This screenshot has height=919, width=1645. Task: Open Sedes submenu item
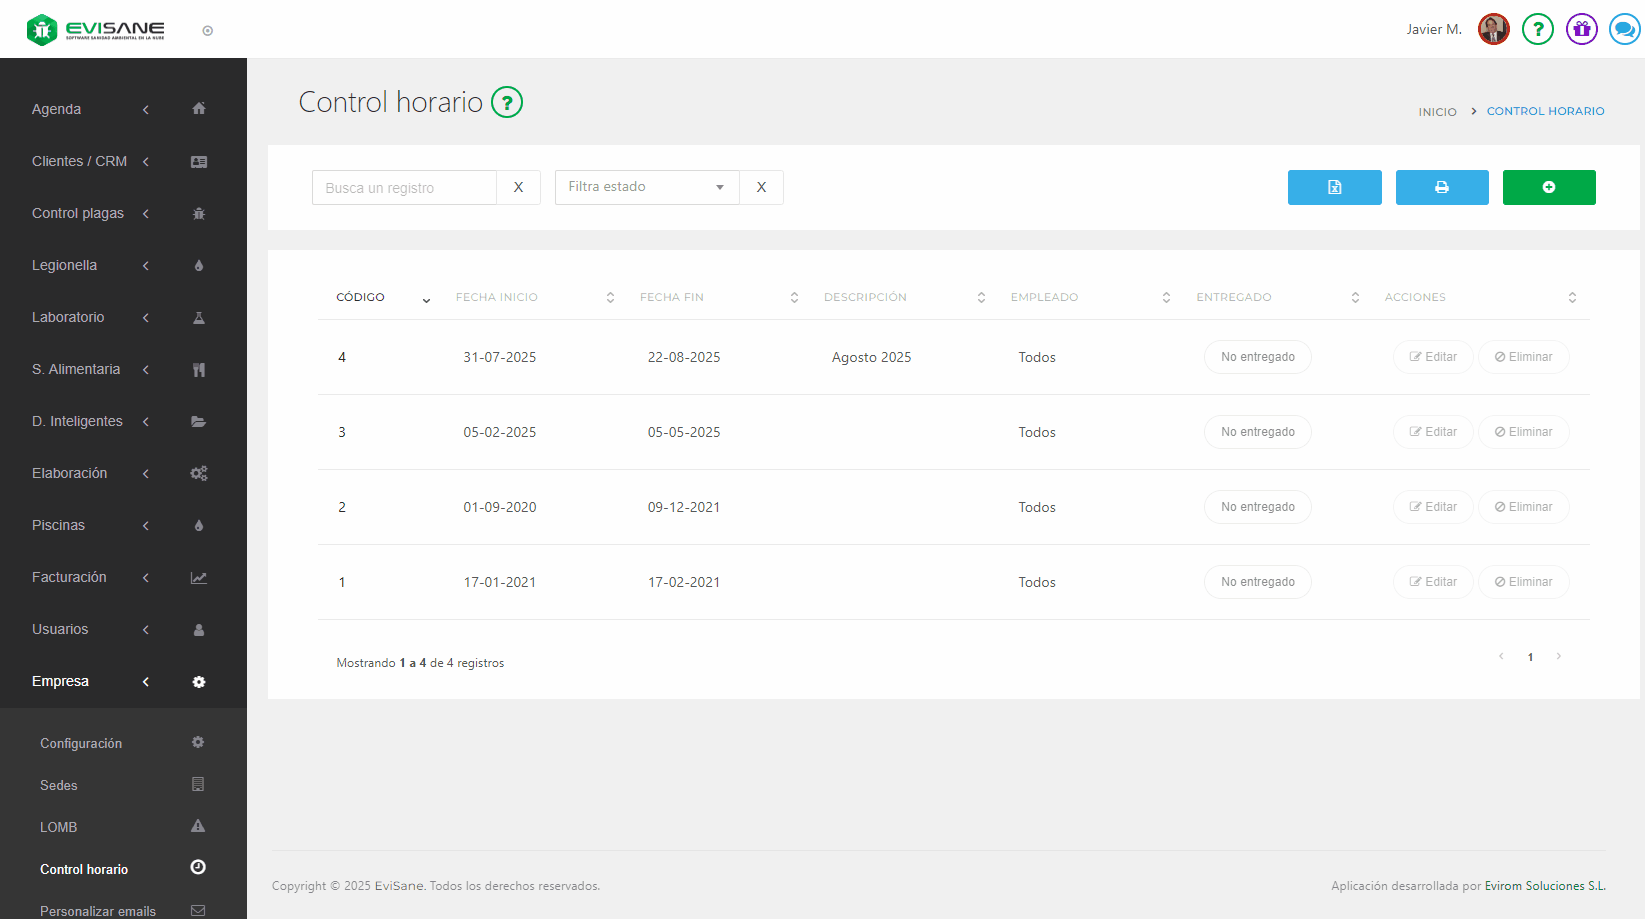[x=59, y=785]
